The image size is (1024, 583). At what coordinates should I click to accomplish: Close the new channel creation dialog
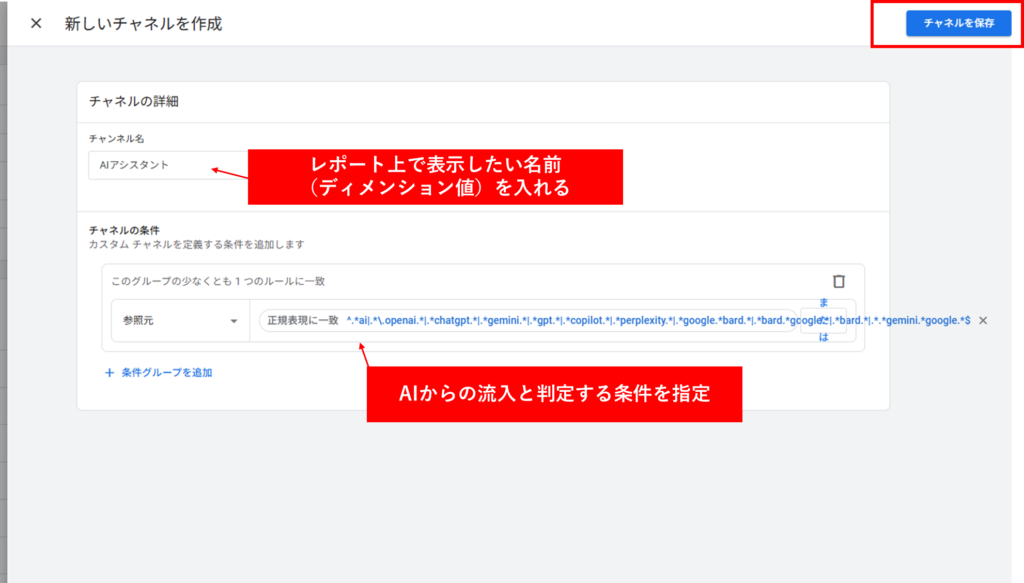pos(36,23)
